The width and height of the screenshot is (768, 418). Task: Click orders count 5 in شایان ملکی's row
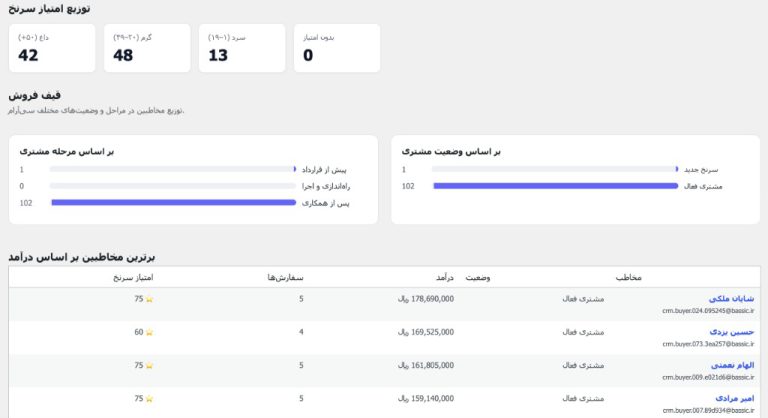[301, 299]
